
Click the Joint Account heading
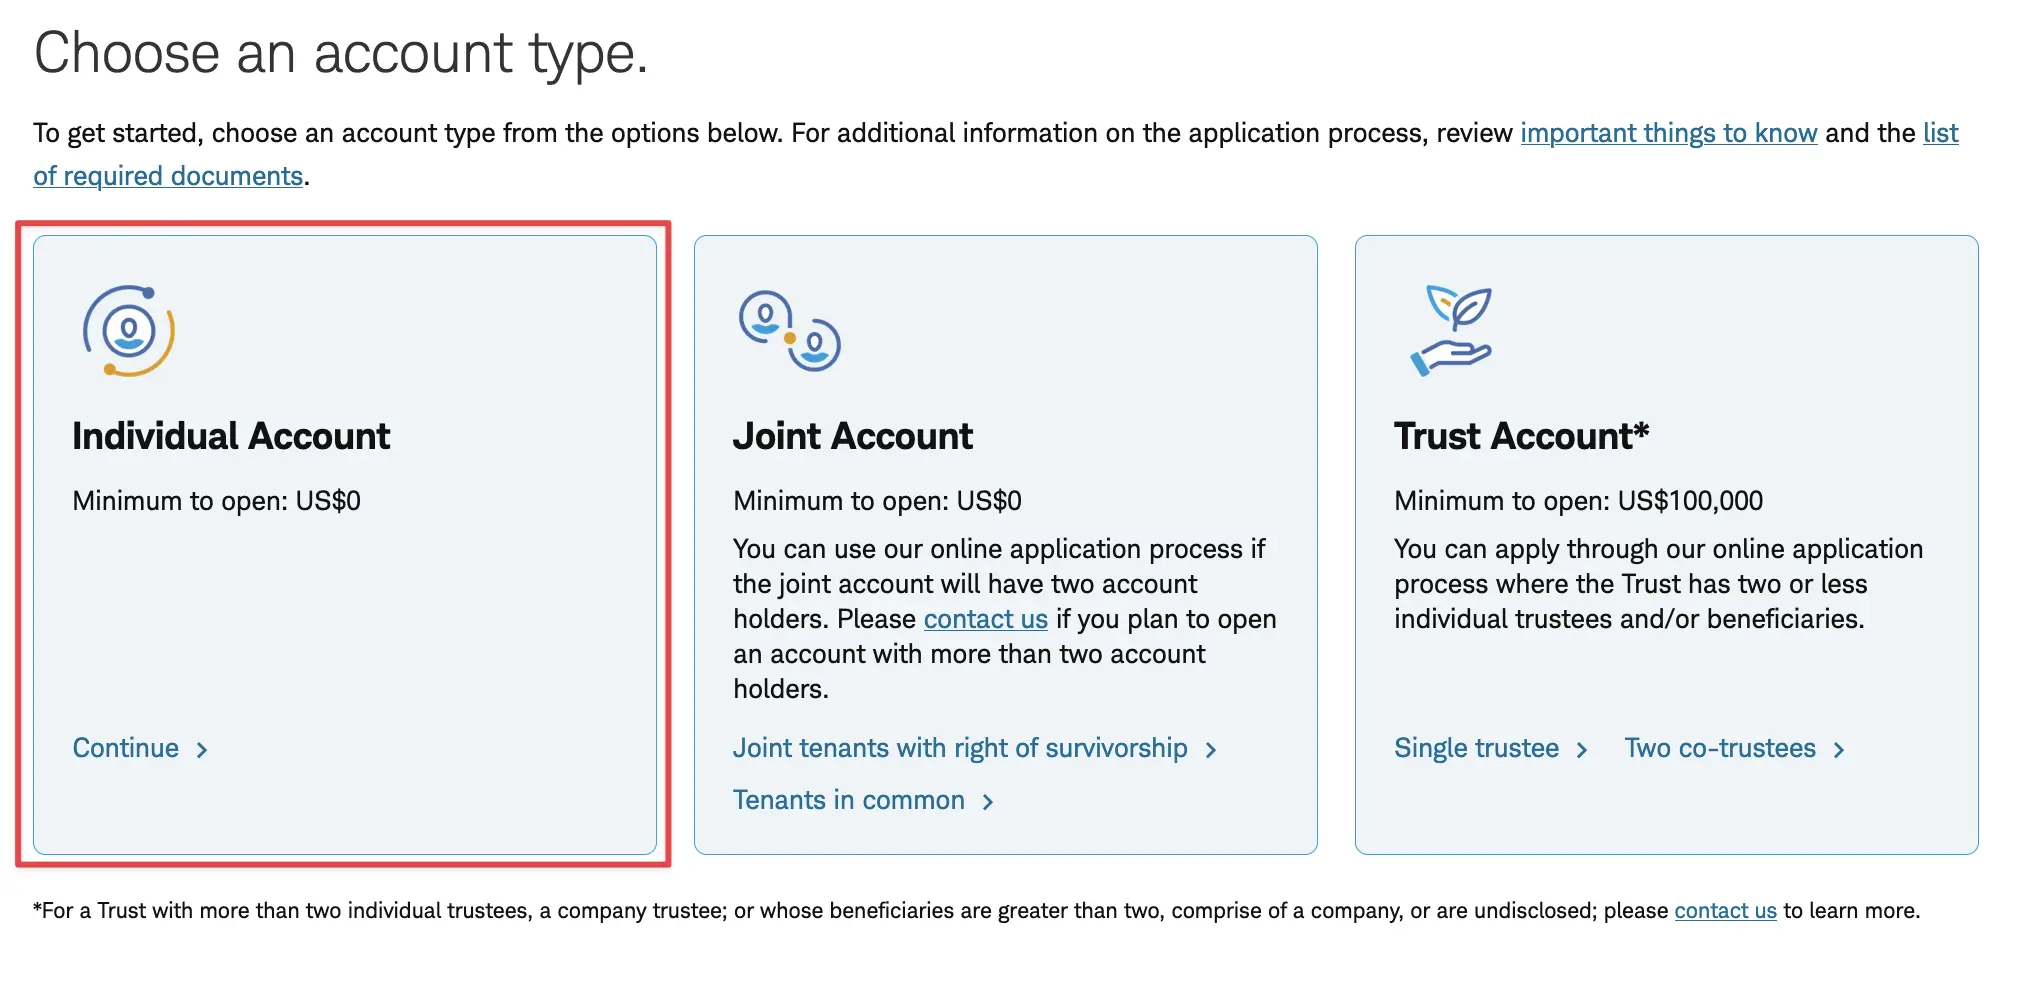coord(852,436)
